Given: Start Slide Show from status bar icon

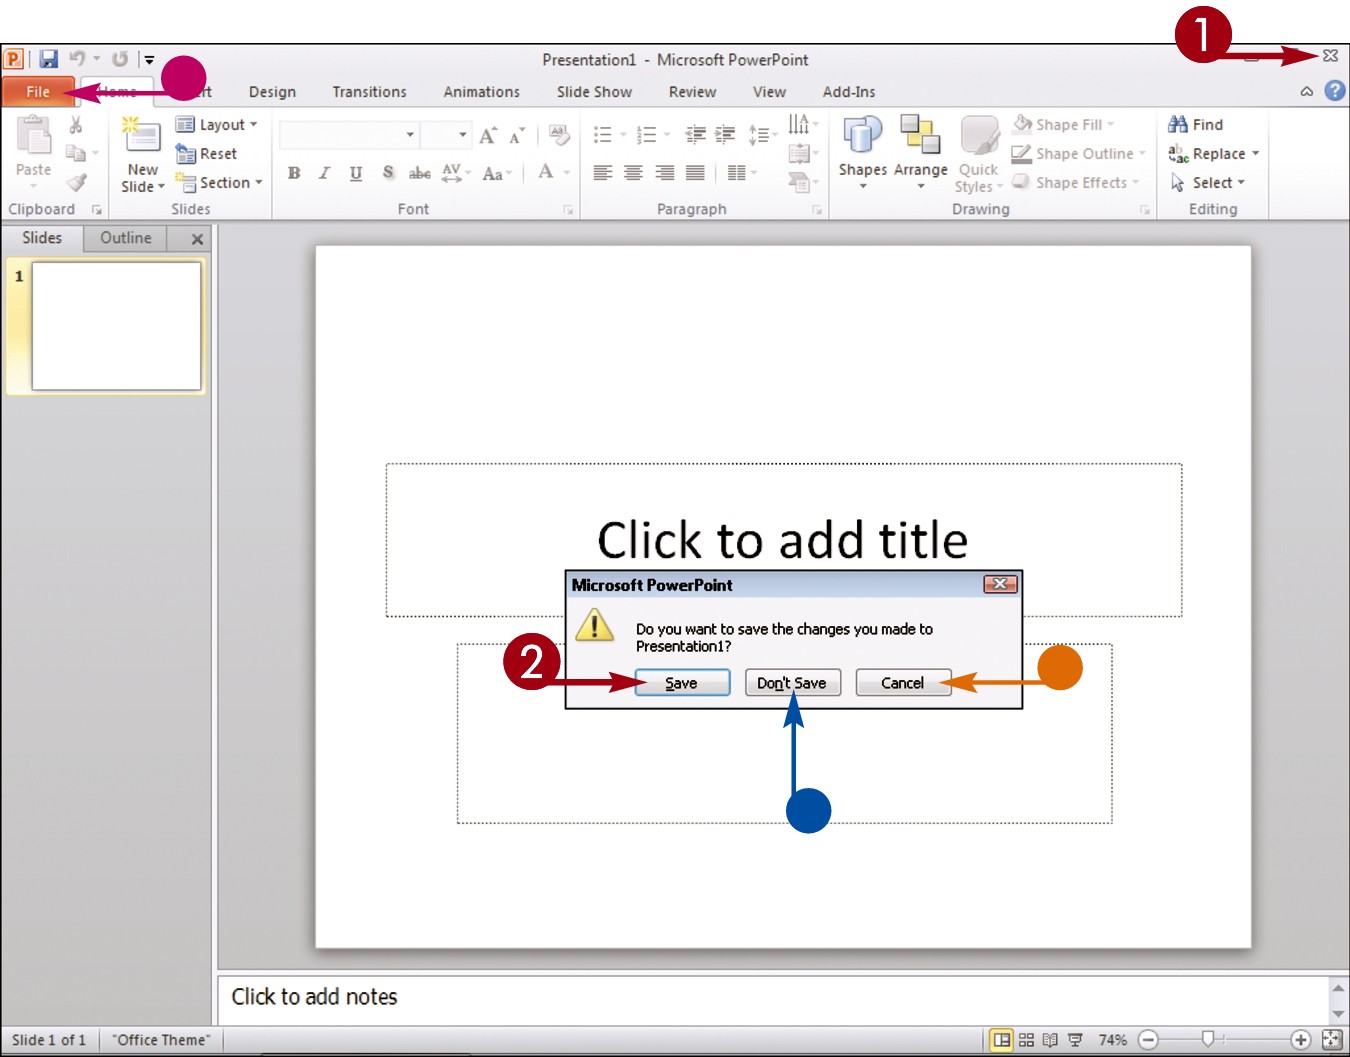Looking at the screenshot, I should click(x=1075, y=1040).
